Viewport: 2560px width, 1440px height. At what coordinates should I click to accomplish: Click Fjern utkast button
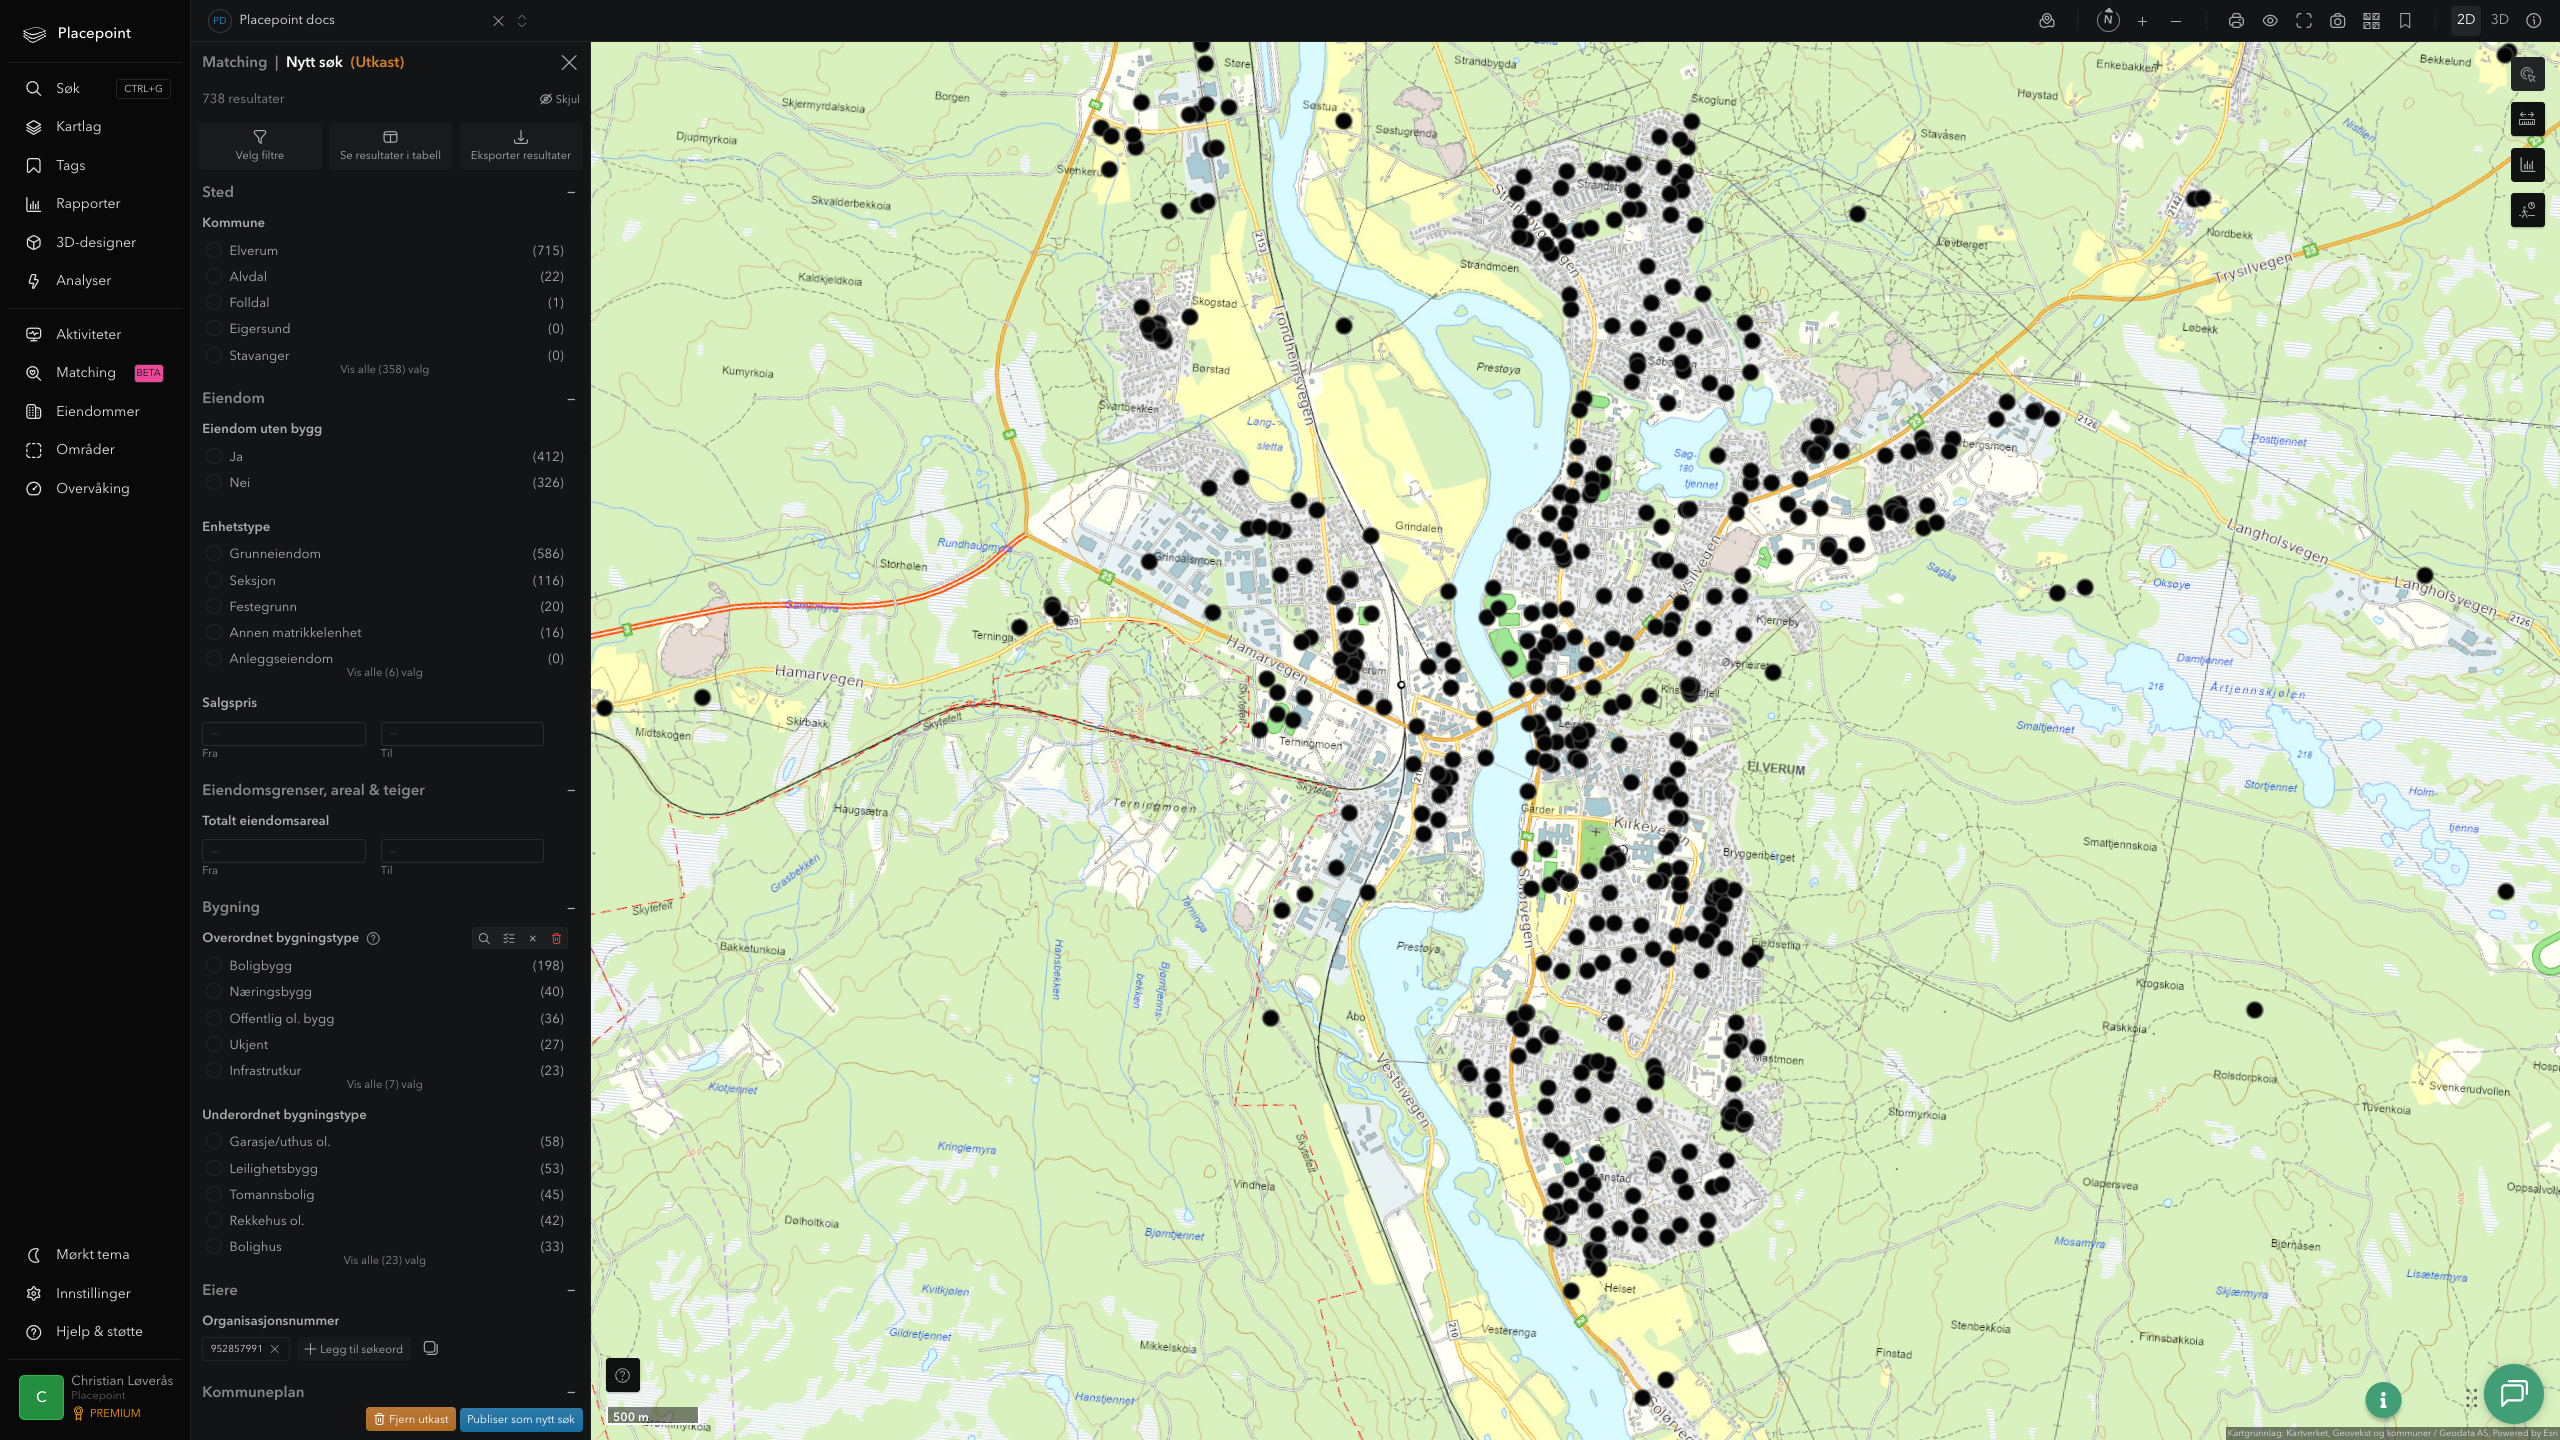tap(411, 1419)
